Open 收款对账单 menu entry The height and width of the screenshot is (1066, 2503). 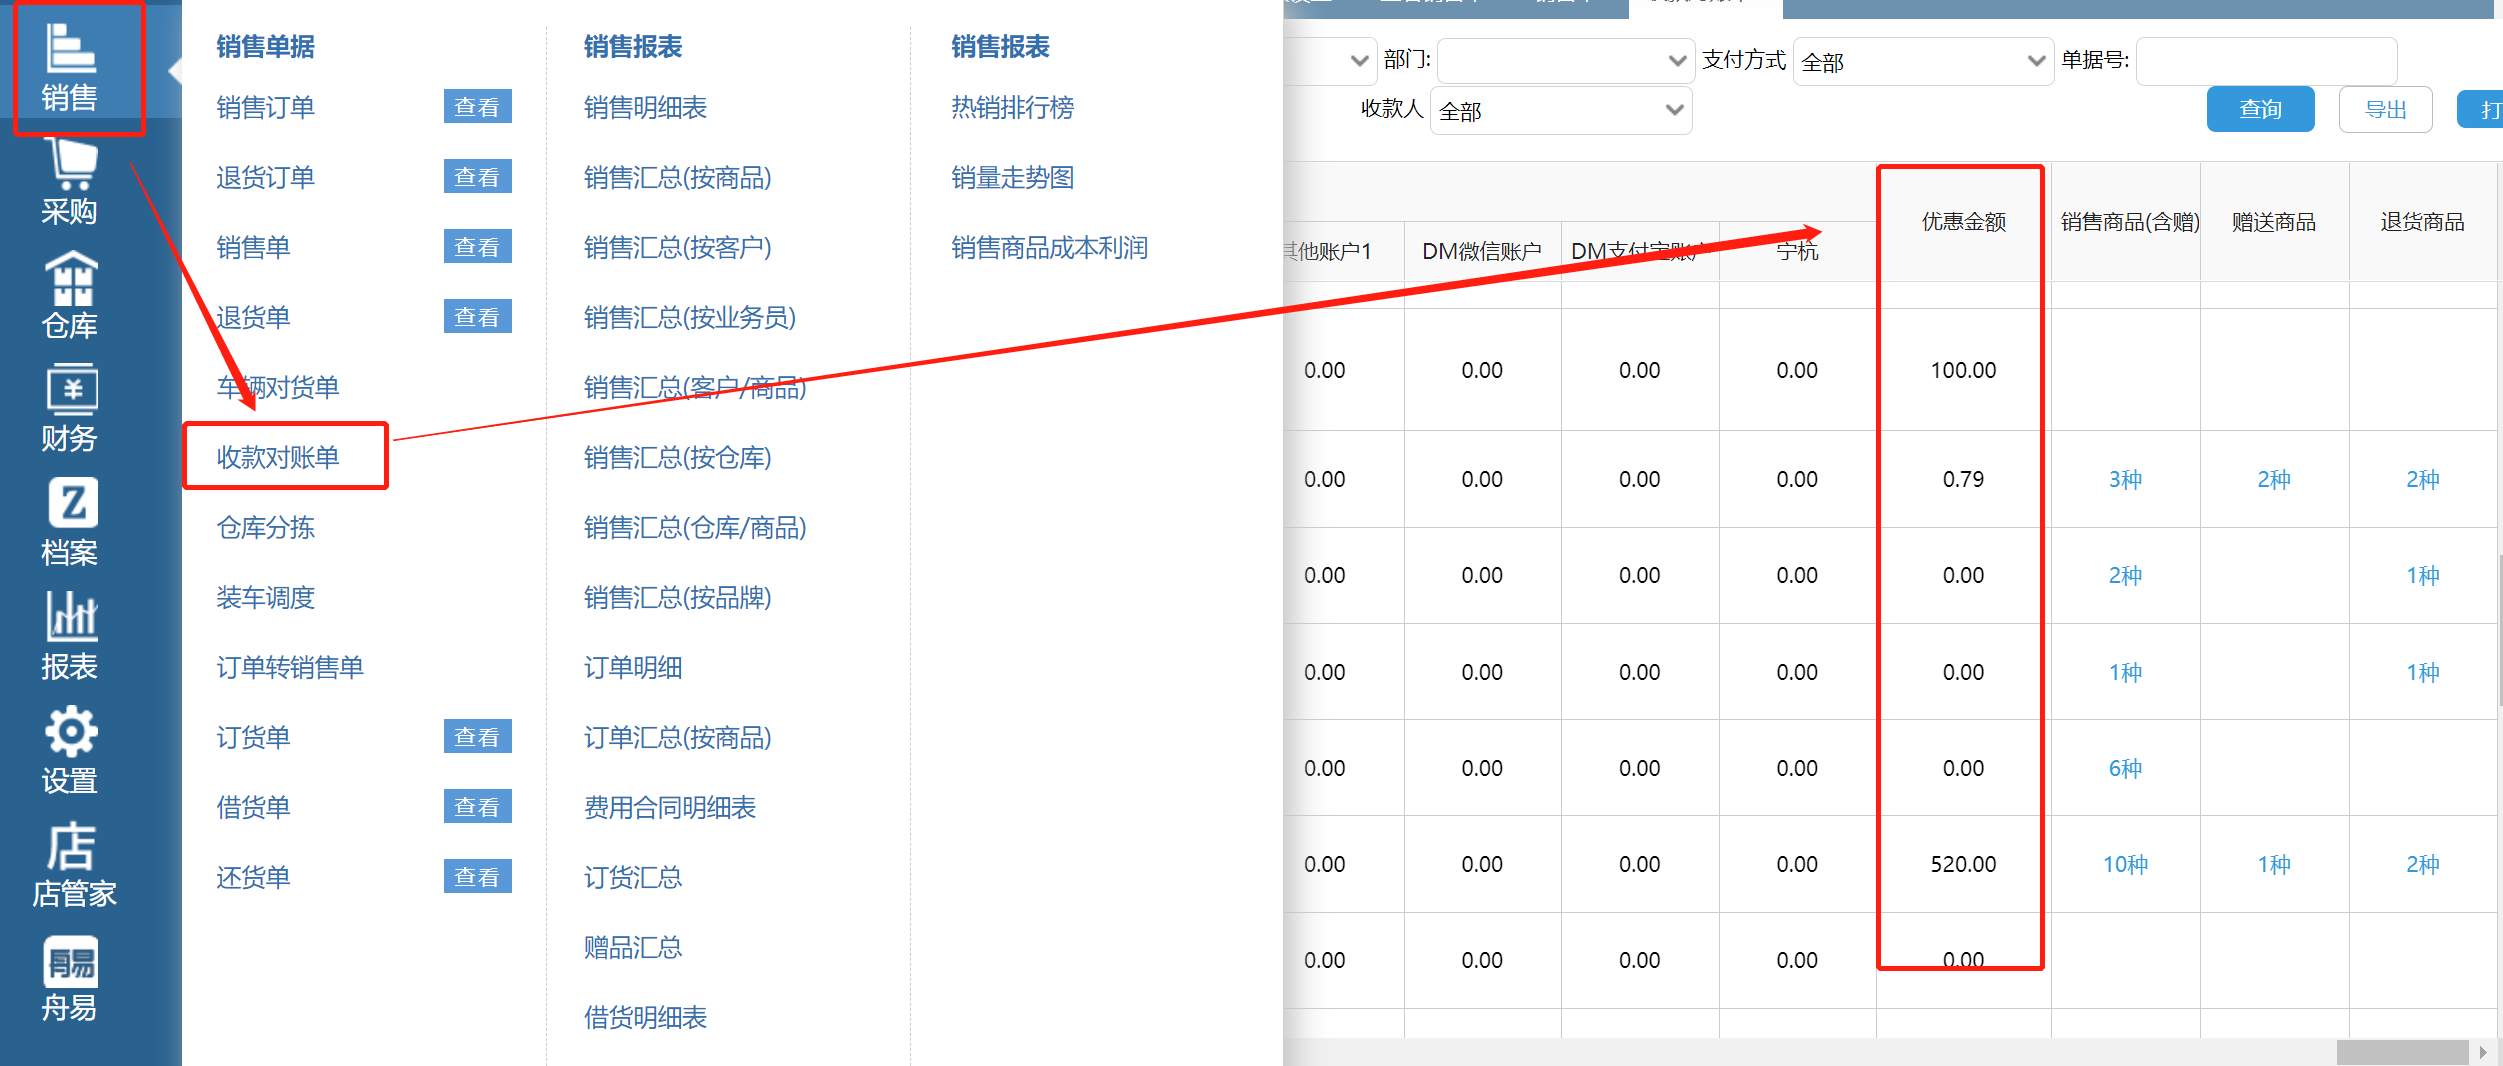(278, 457)
